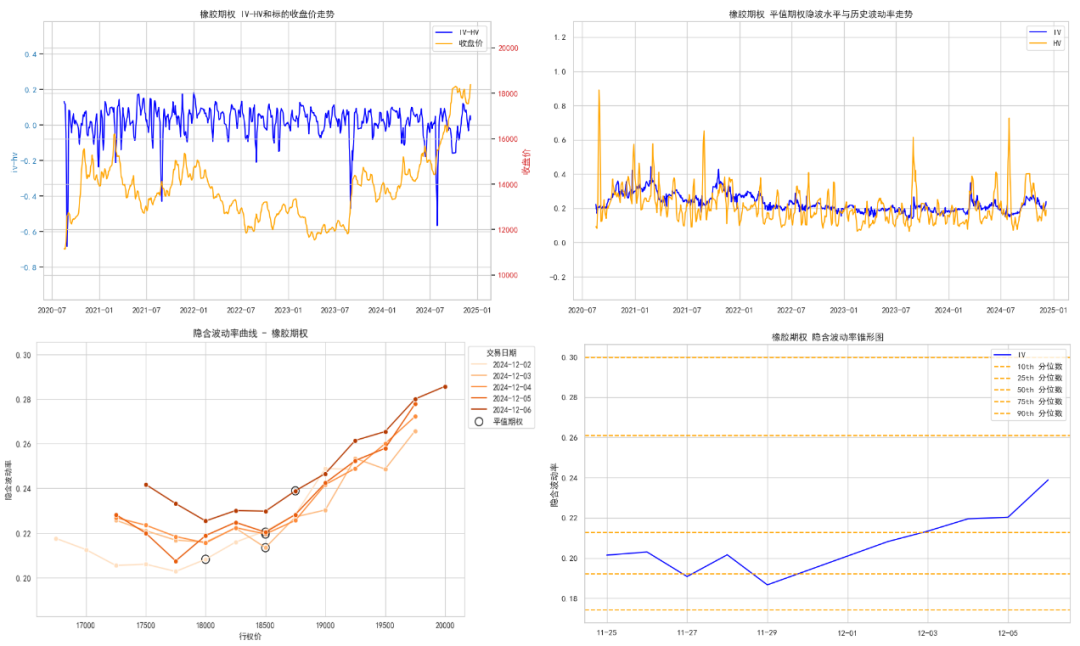
Task: Click '2023-01' date tick under the IV-HV chart
Action: pyautogui.click(x=288, y=311)
